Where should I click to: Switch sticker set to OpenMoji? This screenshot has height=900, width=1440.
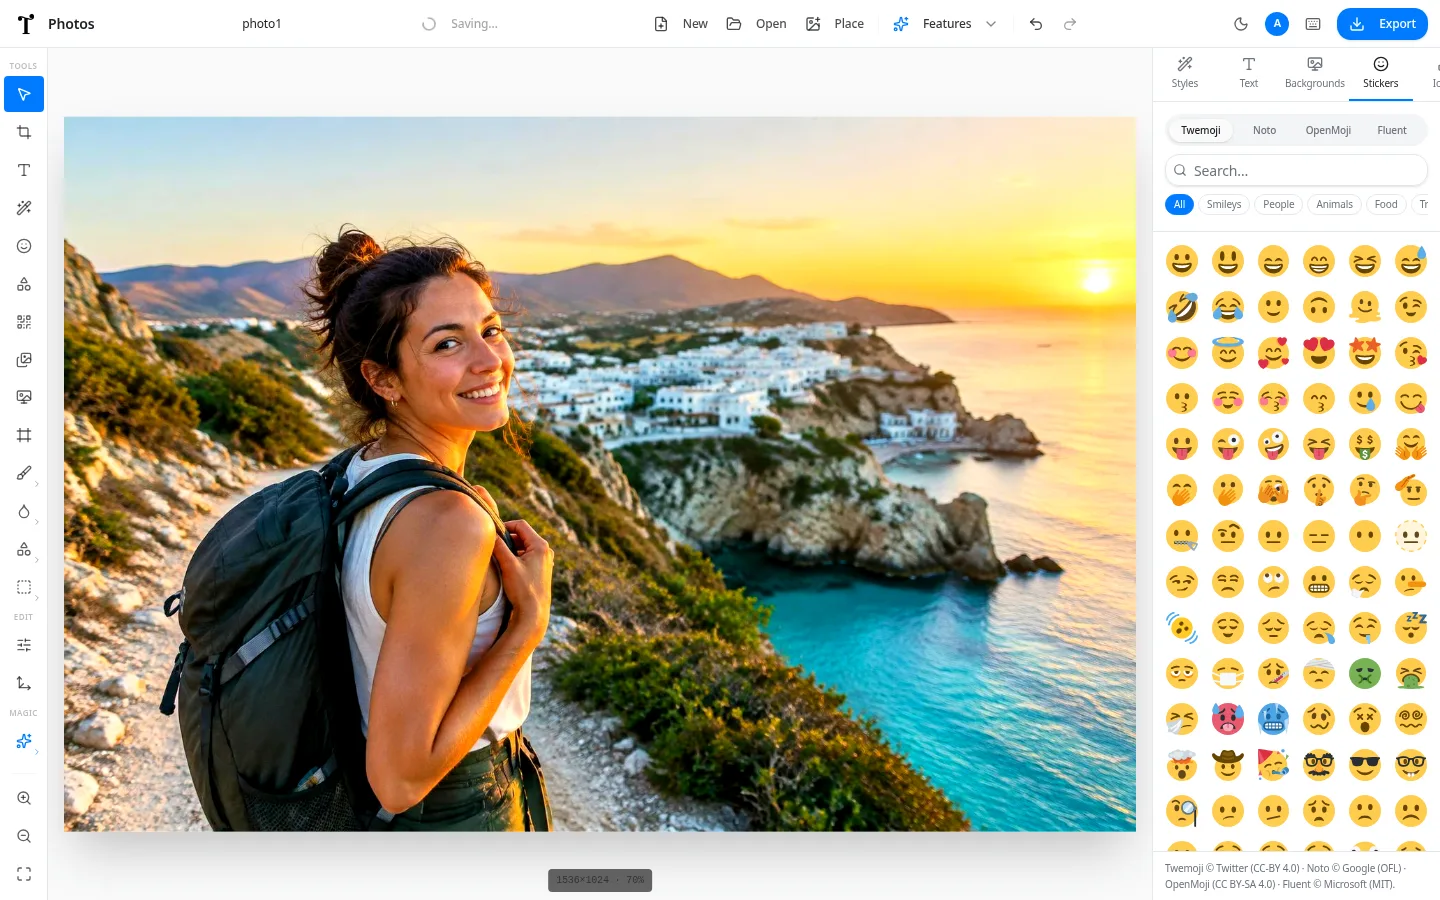click(x=1328, y=130)
